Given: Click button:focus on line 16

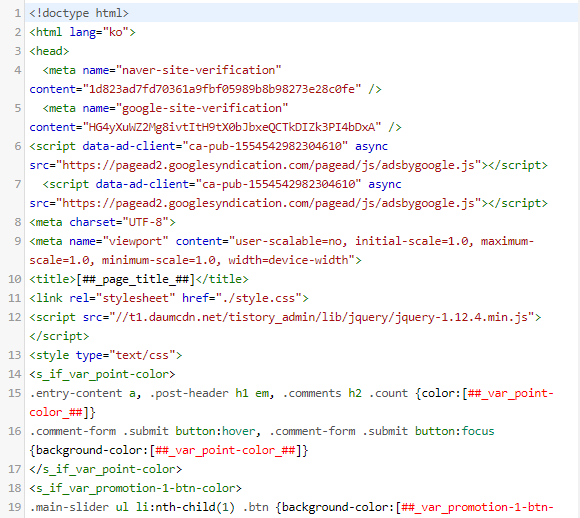Looking at the screenshot, I should tap(454, 431).
